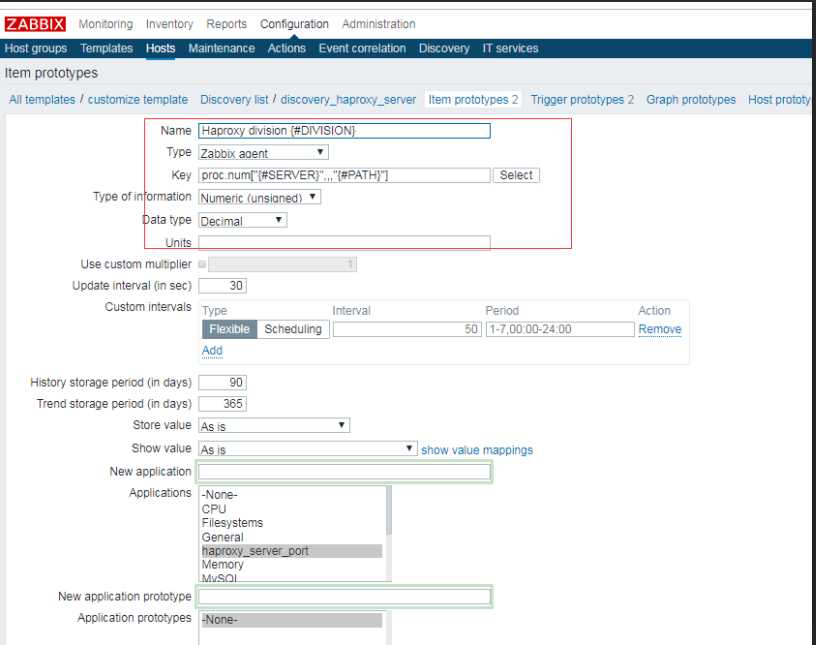Switch to Graph prototypes tab
The width and height of the screenshot is (816, 645).
691,99
